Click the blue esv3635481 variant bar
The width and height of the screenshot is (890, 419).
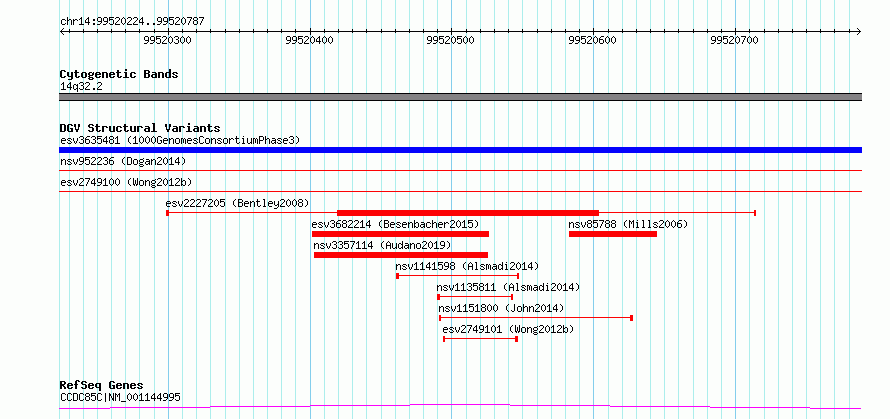[x=460, y=150]
